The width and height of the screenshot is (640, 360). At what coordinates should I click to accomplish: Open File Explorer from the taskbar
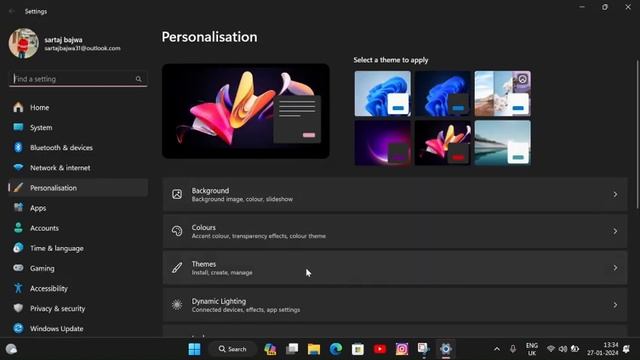pos(314,349)
